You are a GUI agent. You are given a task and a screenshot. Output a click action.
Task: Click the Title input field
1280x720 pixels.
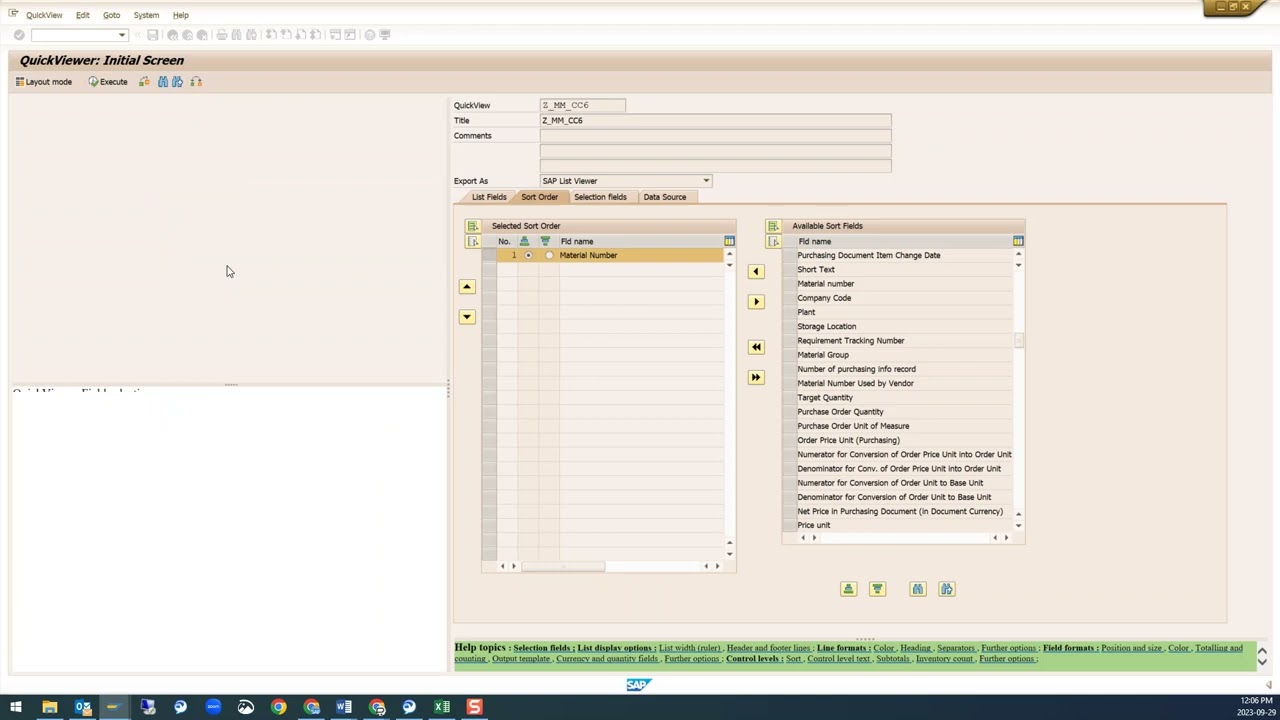pyautogui.click(x=715, y=120)
